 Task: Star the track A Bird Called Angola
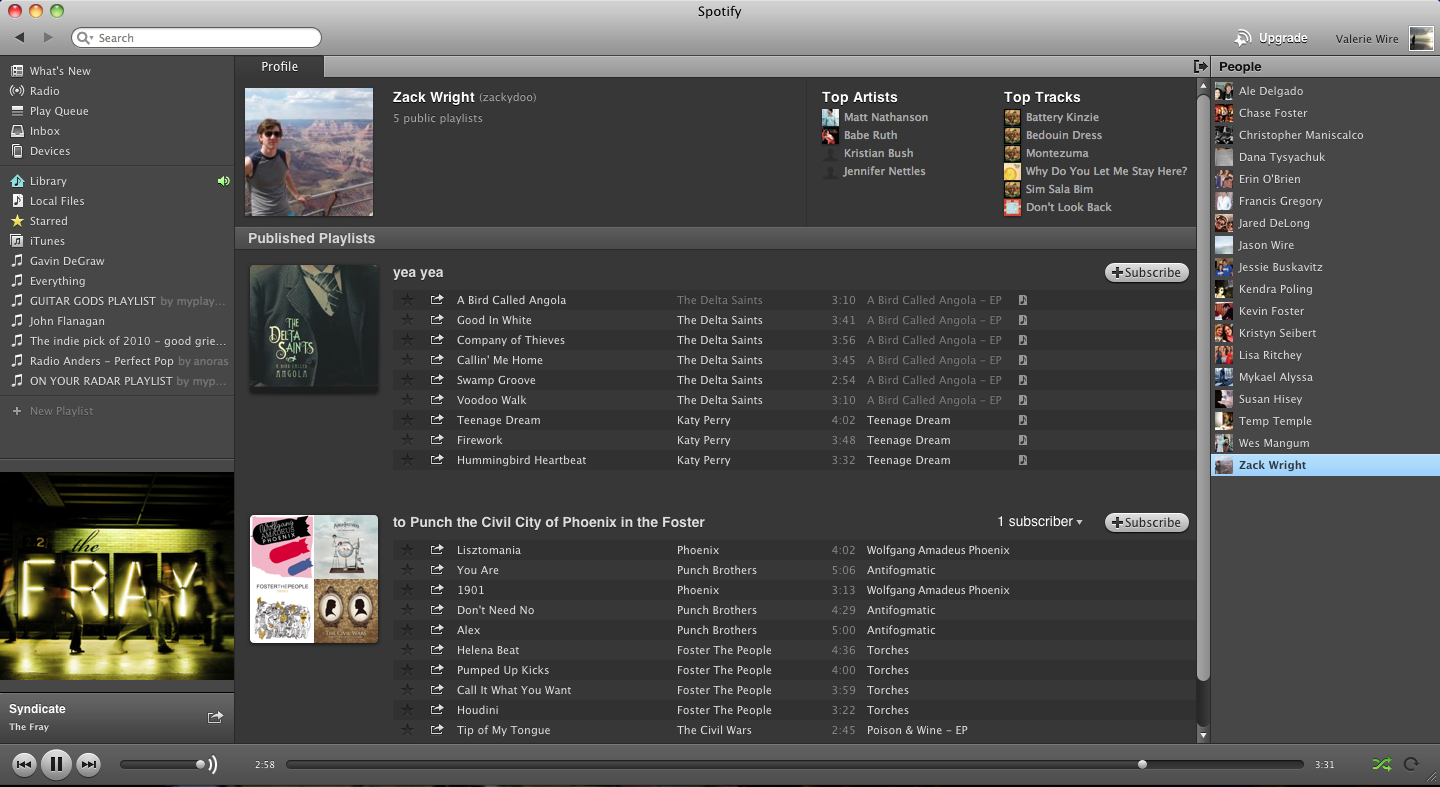pyautogui.click(x=407, y=300)
